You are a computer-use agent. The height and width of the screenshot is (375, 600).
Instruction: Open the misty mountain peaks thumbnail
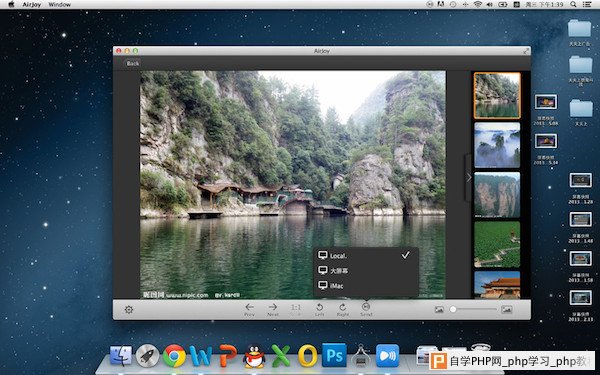click(x=497, y=145)
